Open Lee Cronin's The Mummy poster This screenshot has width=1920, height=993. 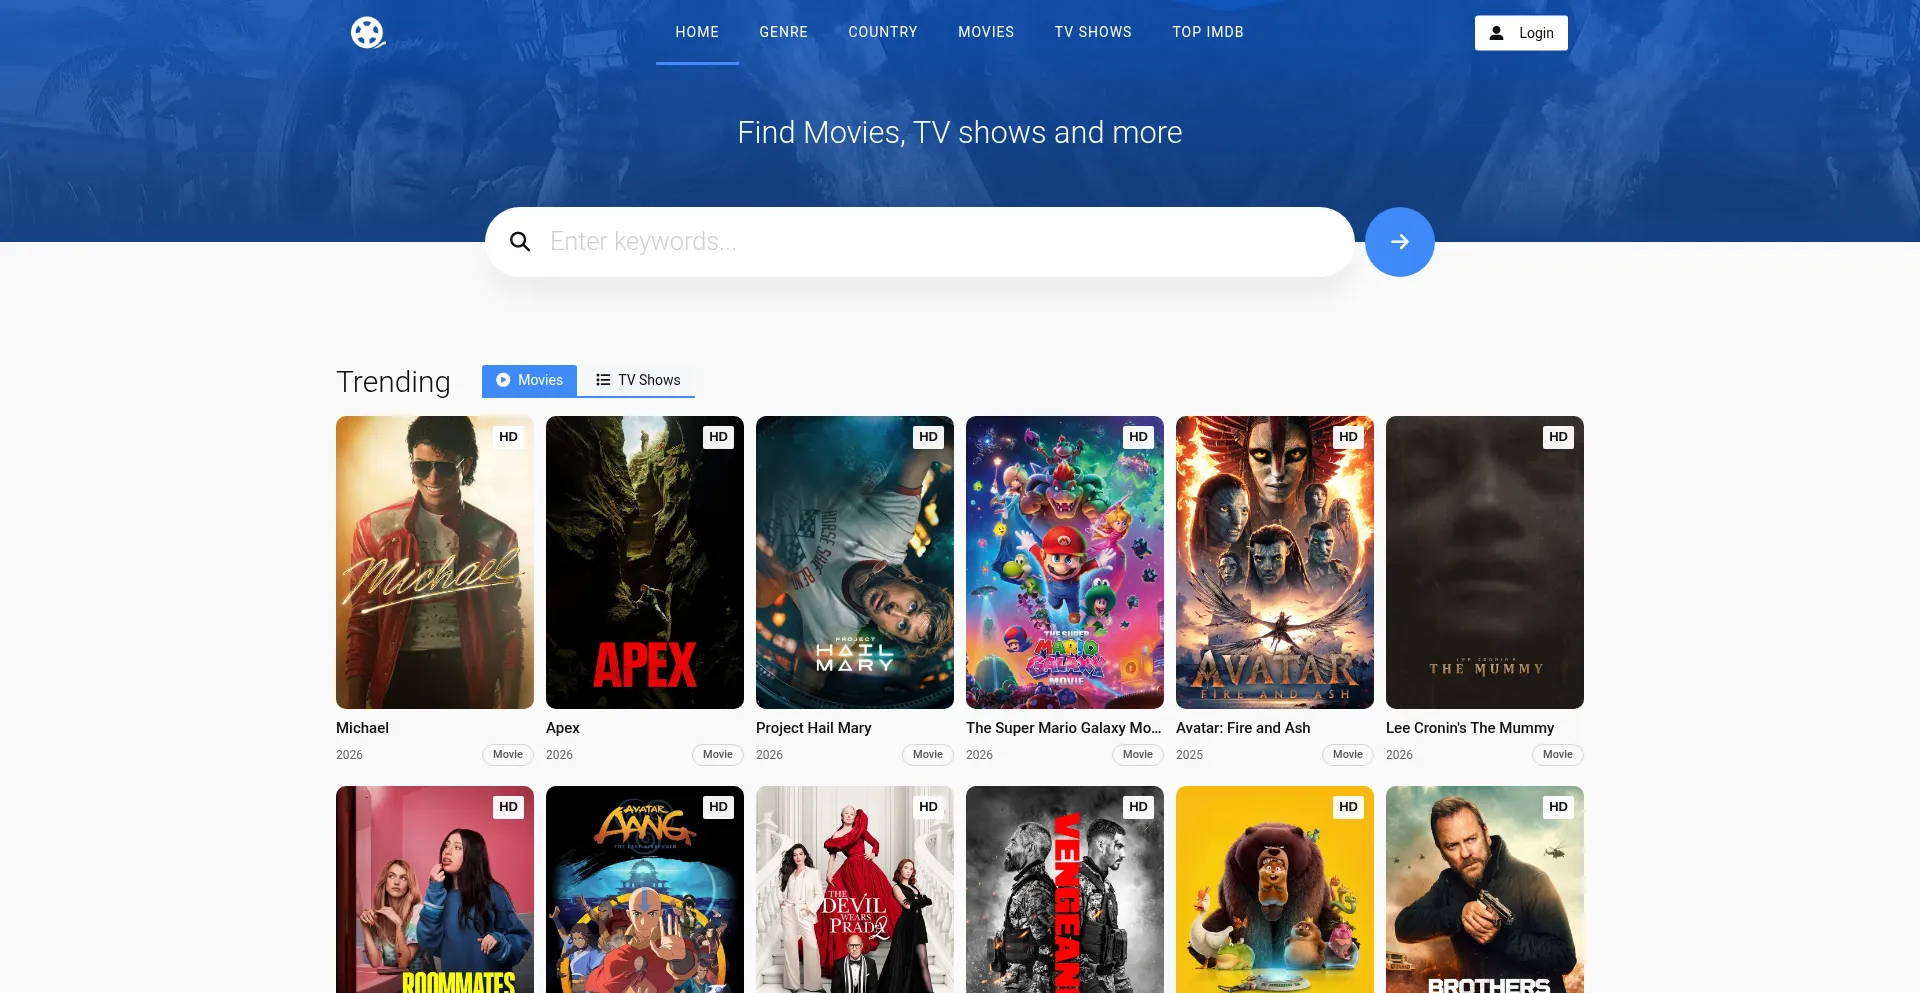[x=1485, y=562]
